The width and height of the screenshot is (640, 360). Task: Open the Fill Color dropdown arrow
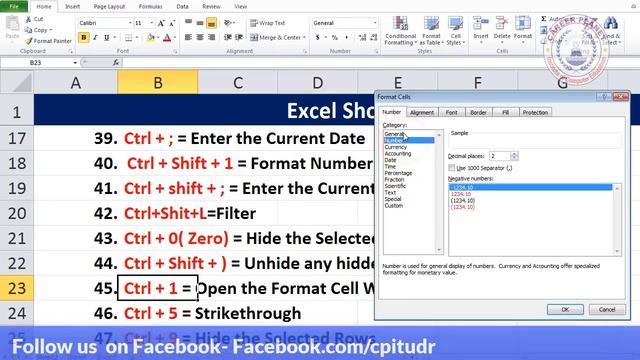[x=158, y=38]
